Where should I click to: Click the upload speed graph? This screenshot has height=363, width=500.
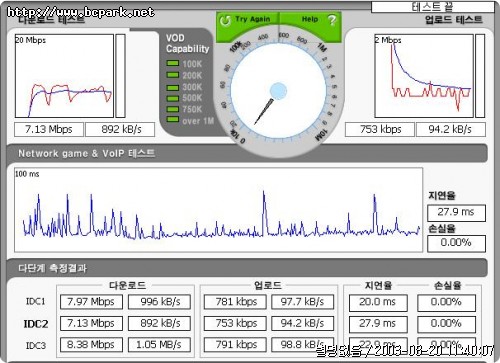tap(424, 76)
